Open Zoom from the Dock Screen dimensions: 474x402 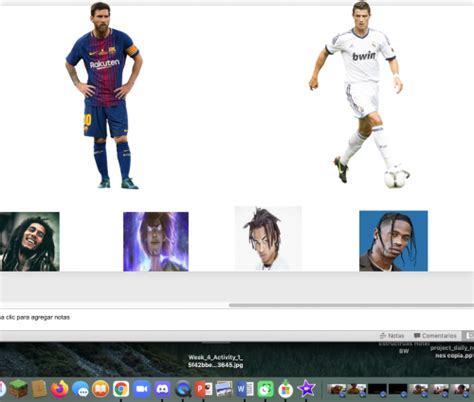142,389
